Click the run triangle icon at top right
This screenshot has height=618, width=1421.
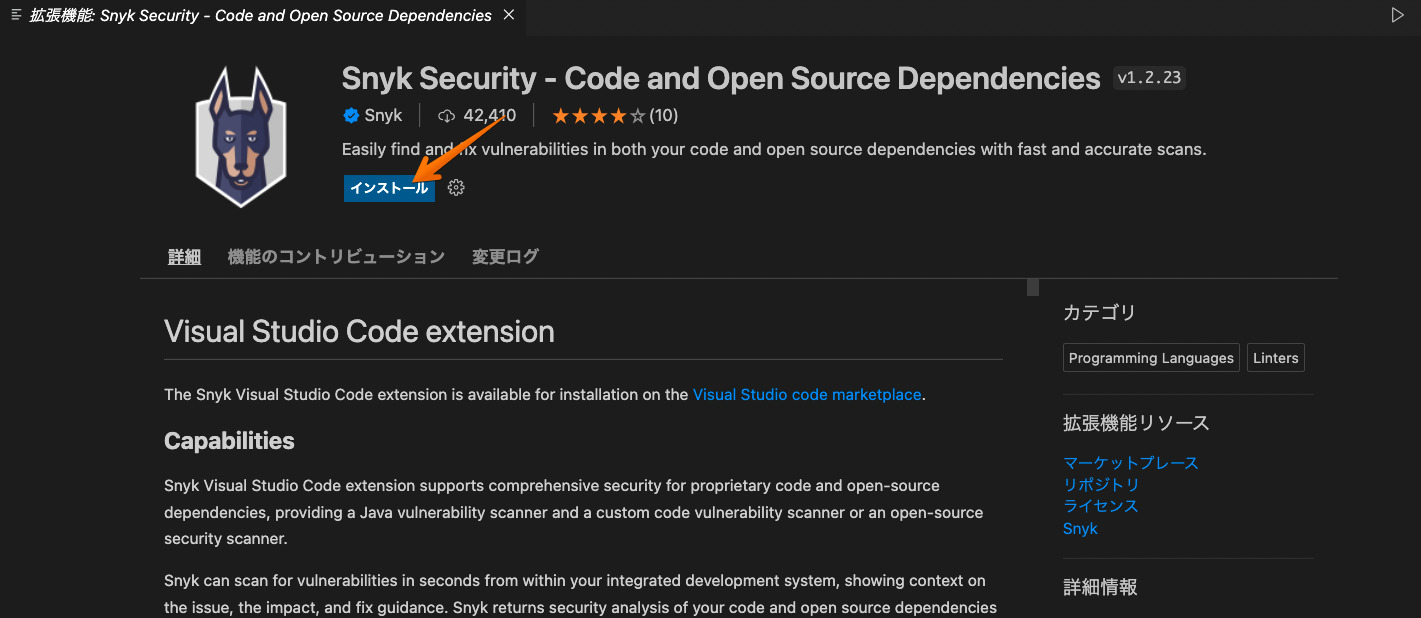tap(1397, 15)
